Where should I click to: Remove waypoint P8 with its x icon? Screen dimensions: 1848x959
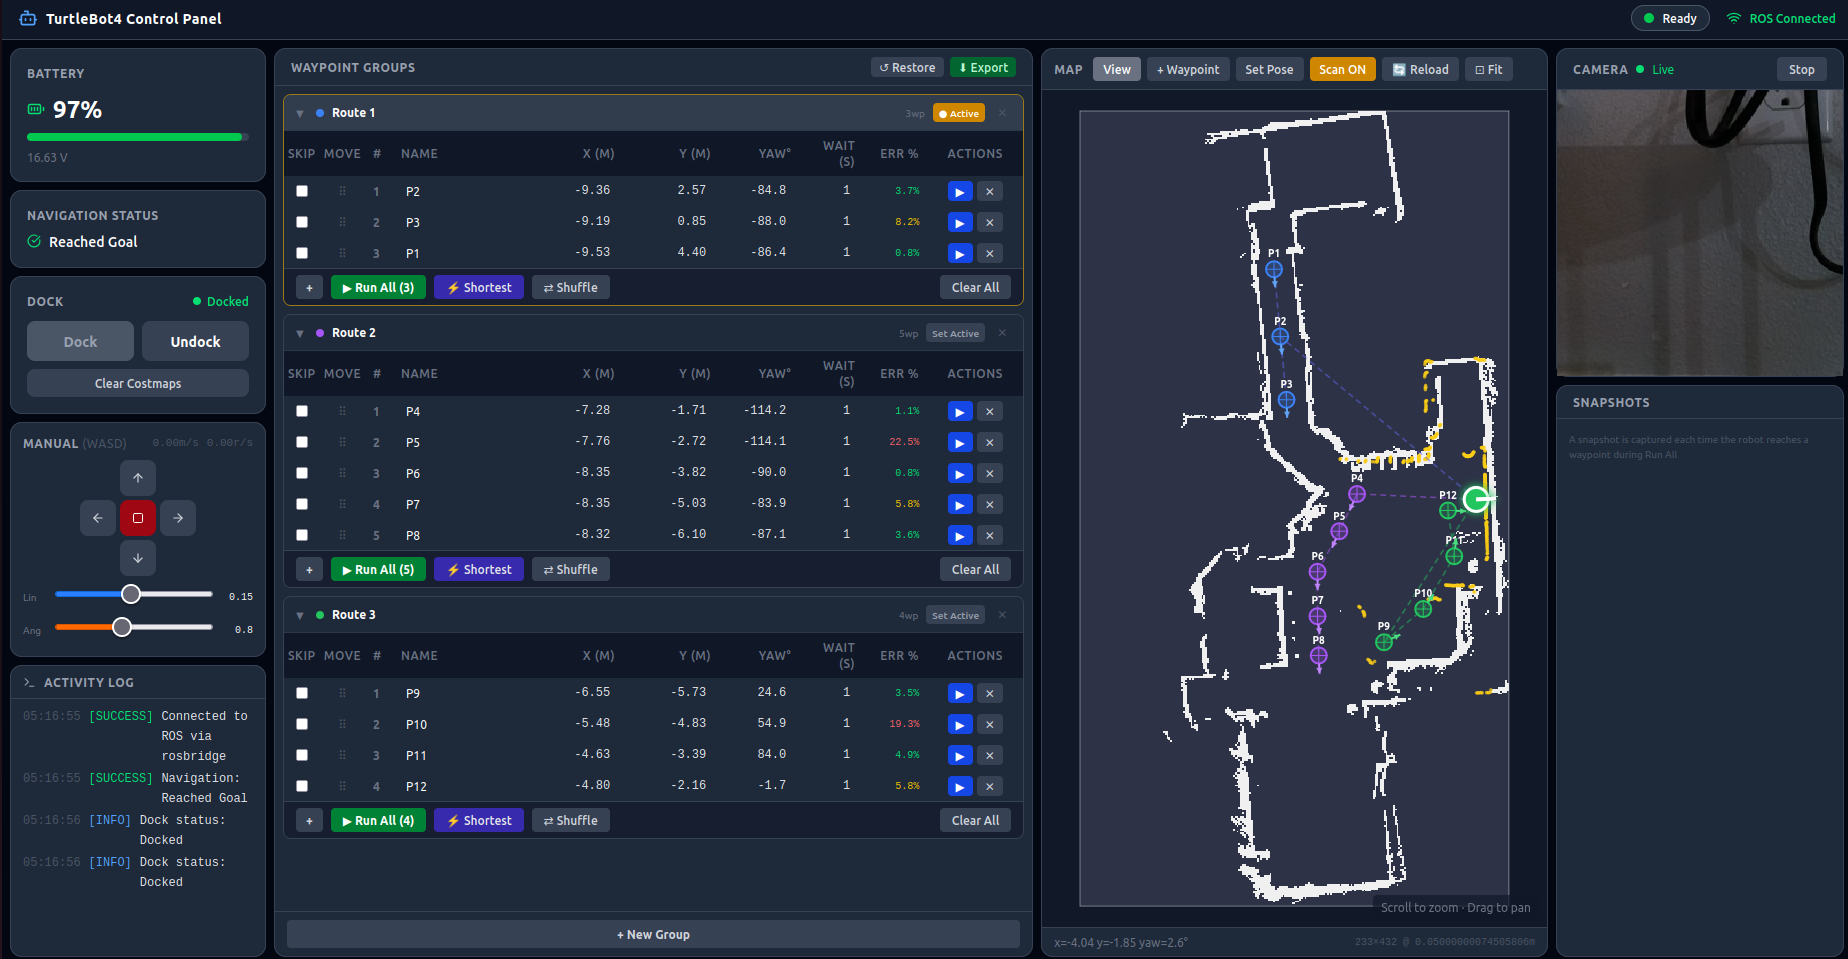(990, 536)
